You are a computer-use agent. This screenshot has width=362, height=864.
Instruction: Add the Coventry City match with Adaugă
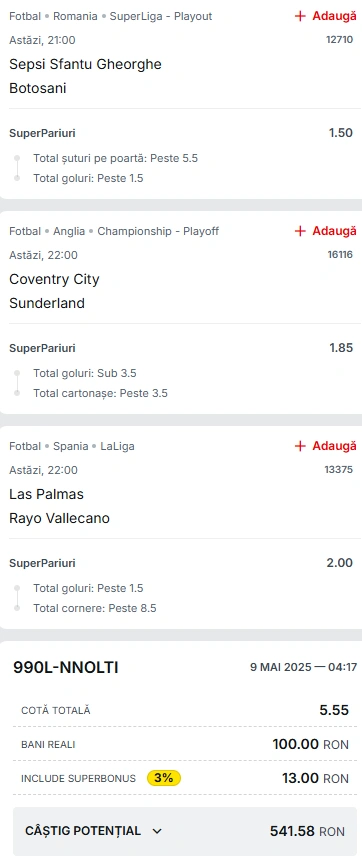(326, 231)
